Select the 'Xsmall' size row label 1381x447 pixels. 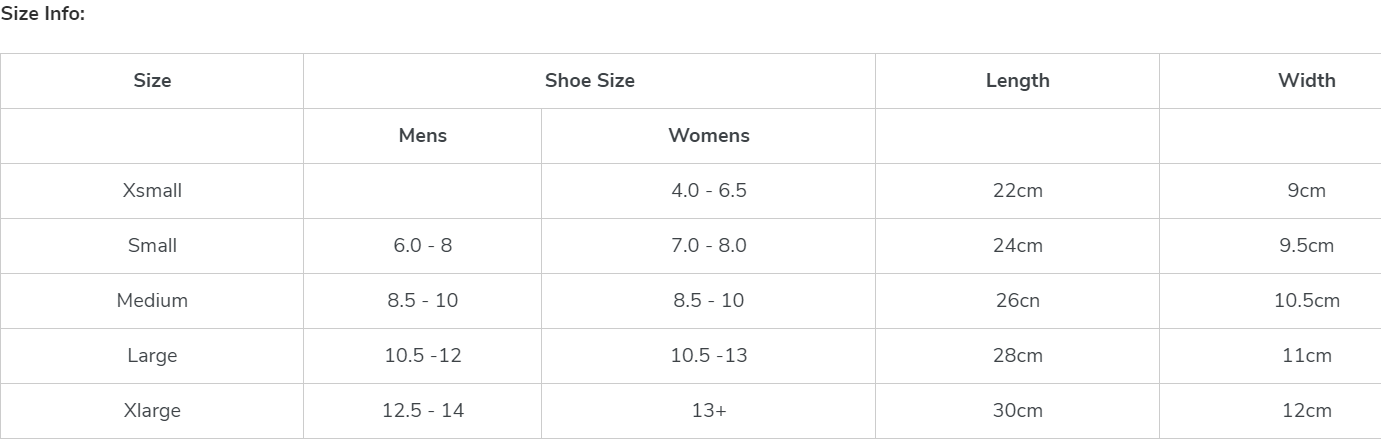(152, 191)
